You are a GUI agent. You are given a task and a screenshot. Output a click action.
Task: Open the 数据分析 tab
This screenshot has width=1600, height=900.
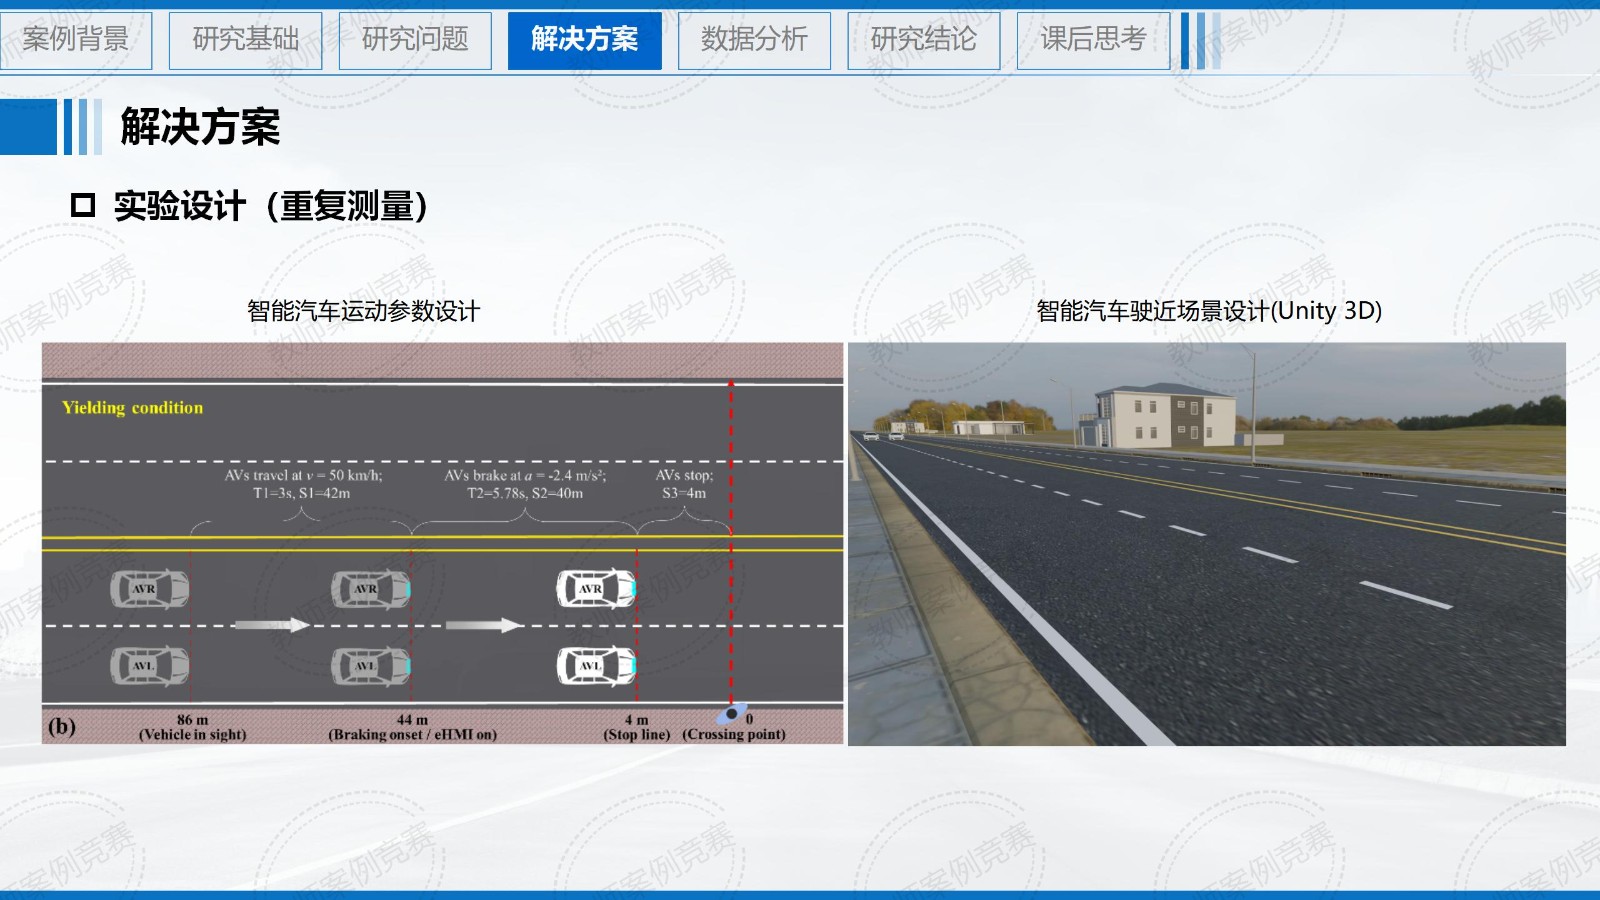coord(754,40)
